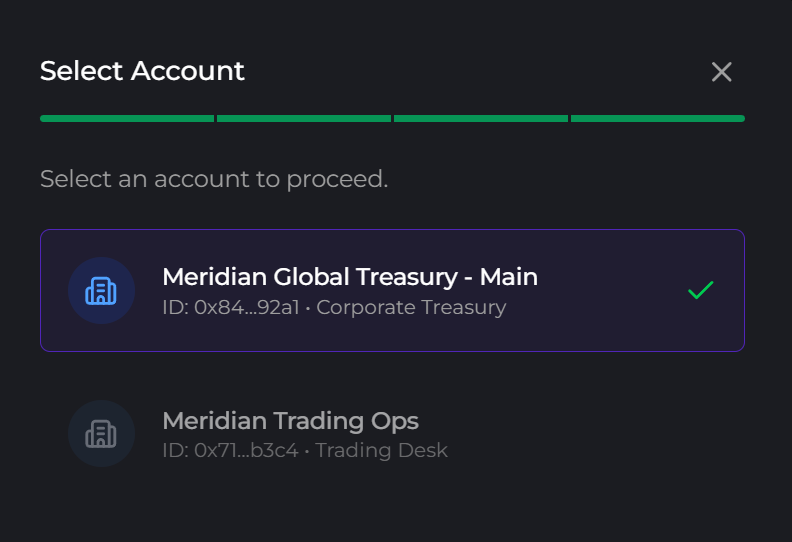Choose the Meridian Trading Ops account
The height and width of the screenshot is (542, 792).
pyautogui.click(x=392, y=434)
